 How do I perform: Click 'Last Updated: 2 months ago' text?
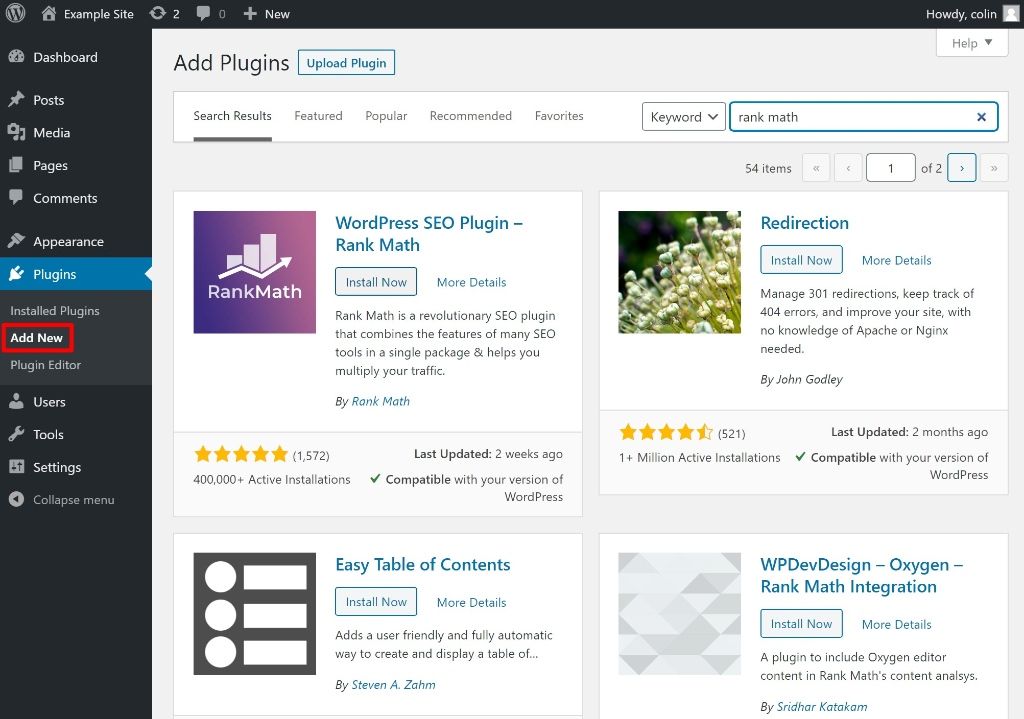pyautogui.click(x=909, y=432)
